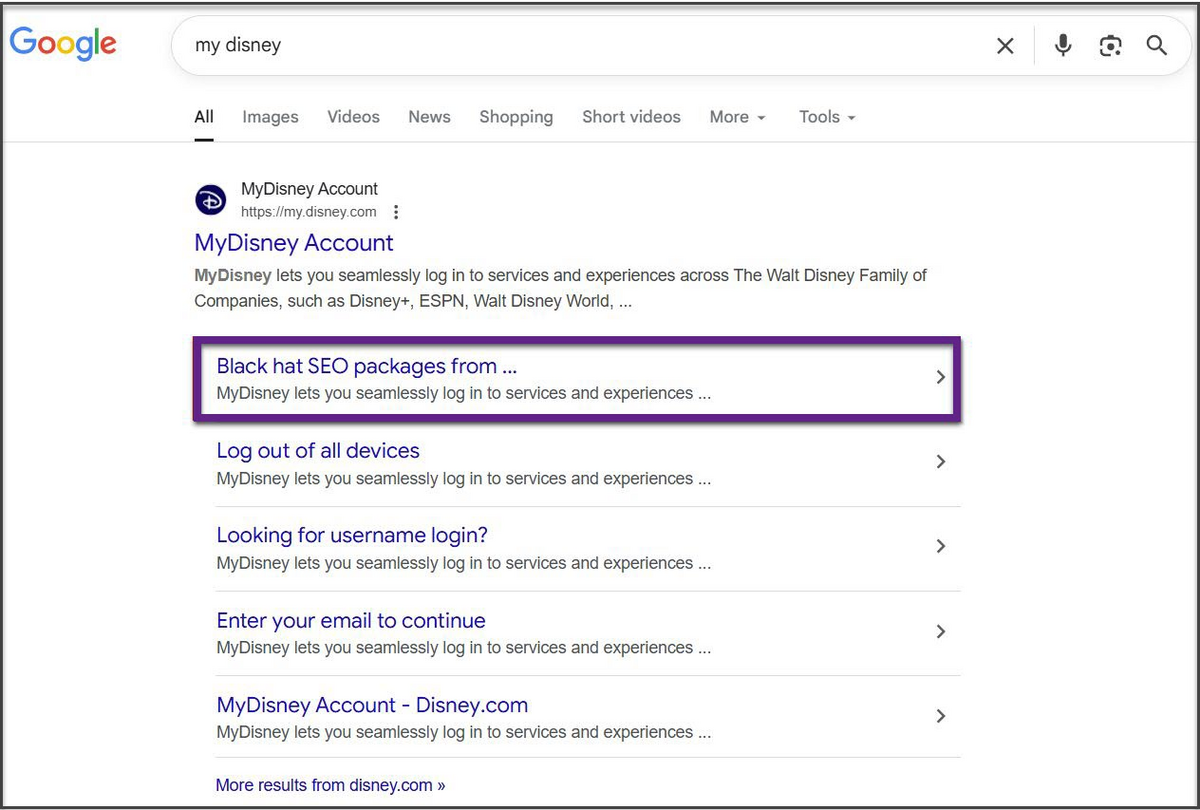Click the magnifying glass search icon

click(x=1157, y=46)
